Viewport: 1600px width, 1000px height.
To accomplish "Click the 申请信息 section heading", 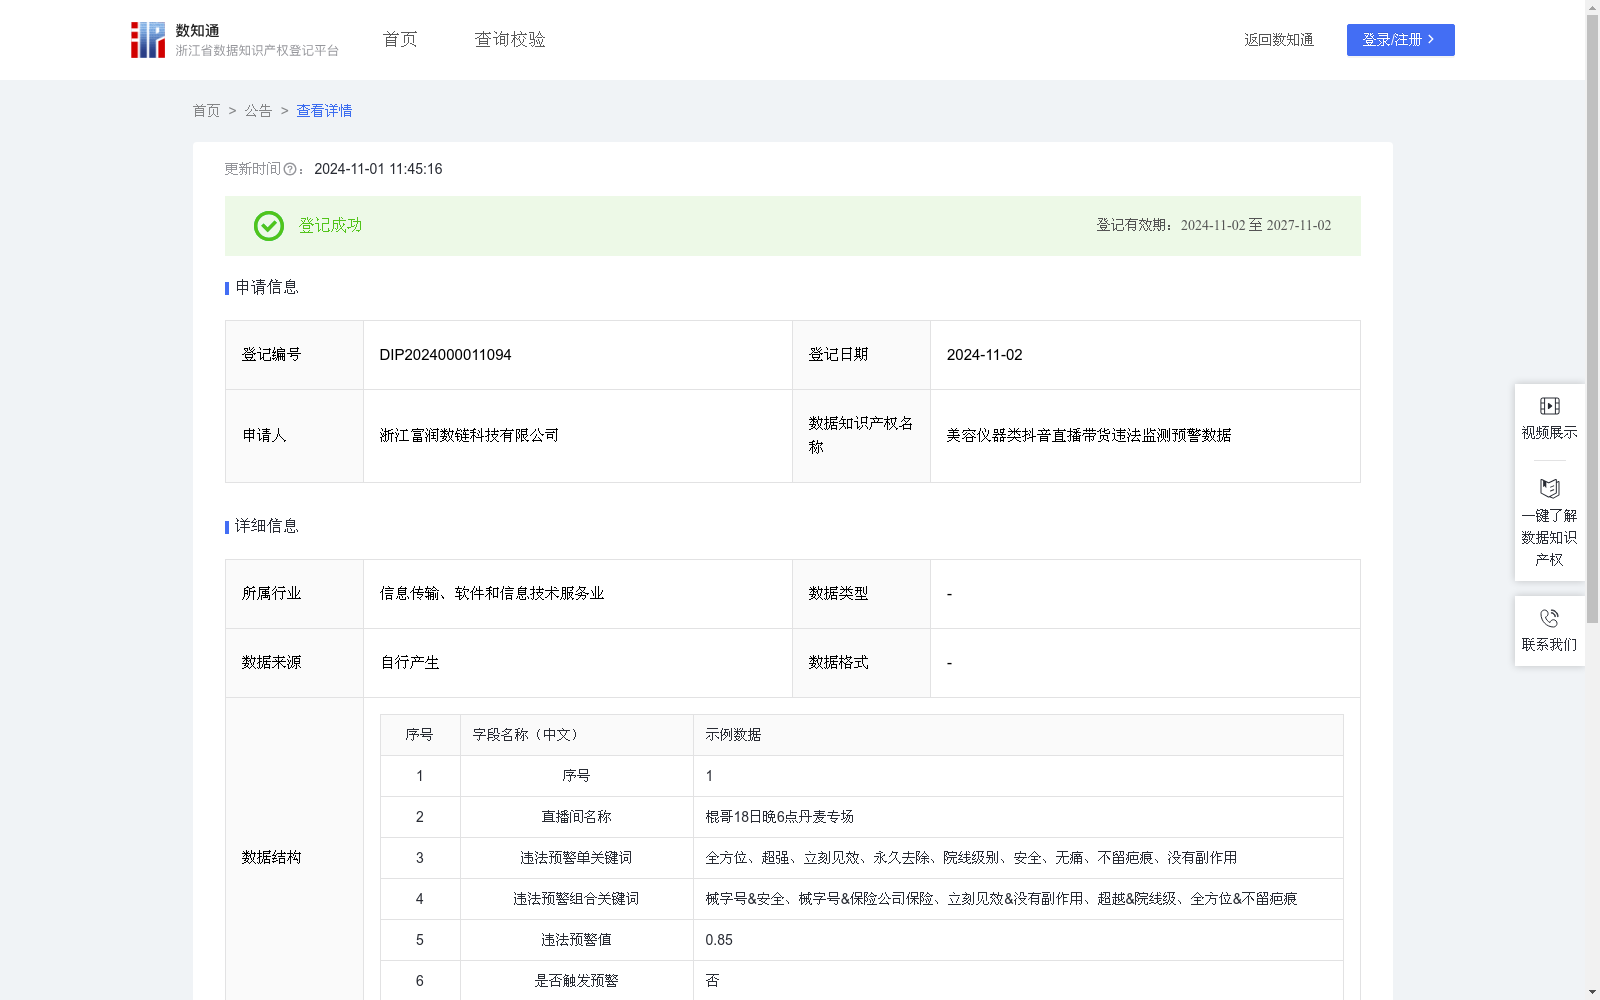I will coord(267,288).
